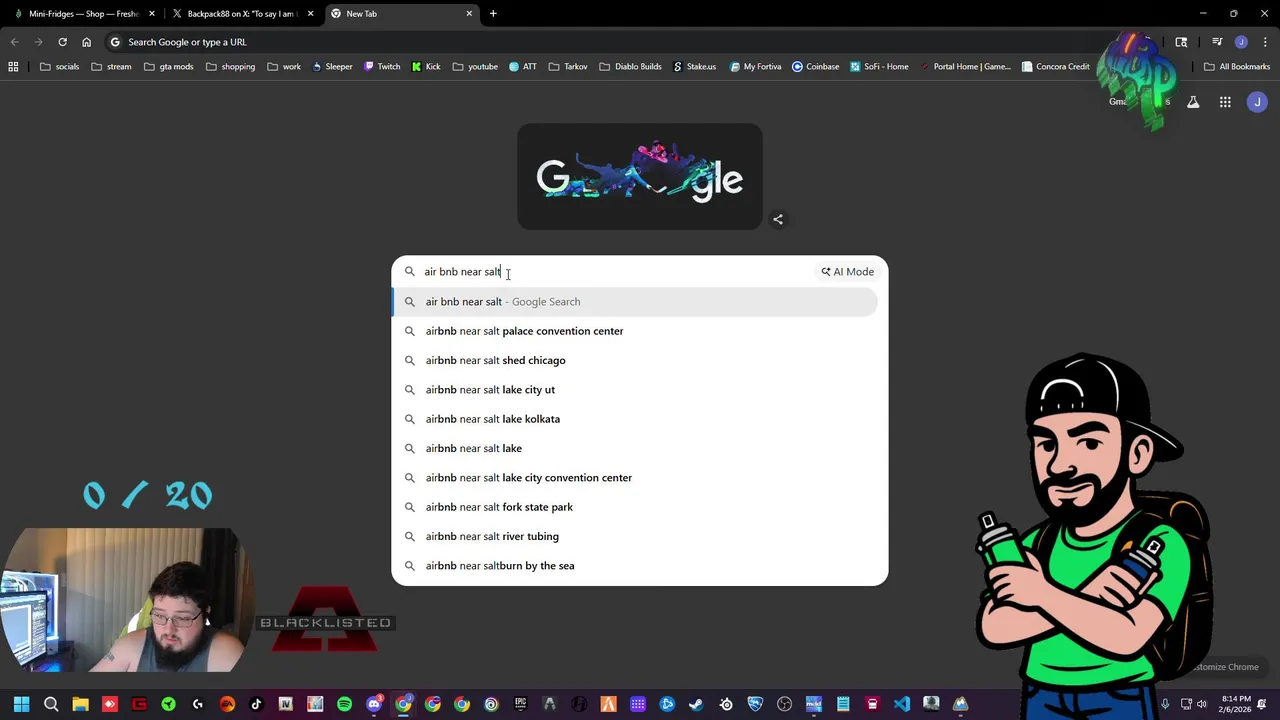
Task: Open Visual Studio Code from the taskbar
Action: tap(902, 704)
